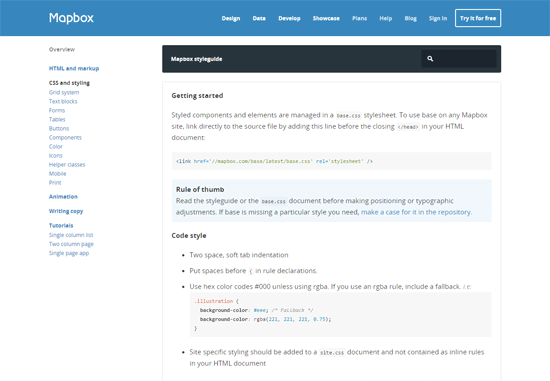This screenshot has width=550, height=381.
Task: Go to the Develop page
Action: (289, 18)
